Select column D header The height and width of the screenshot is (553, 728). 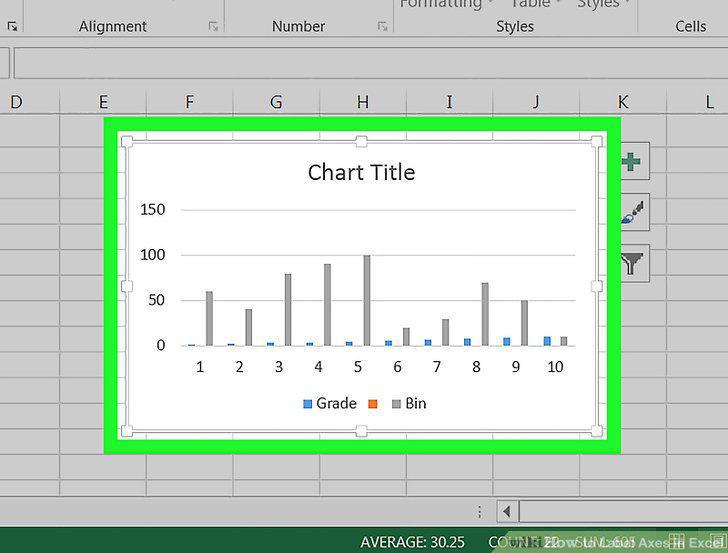pos(17,102)
